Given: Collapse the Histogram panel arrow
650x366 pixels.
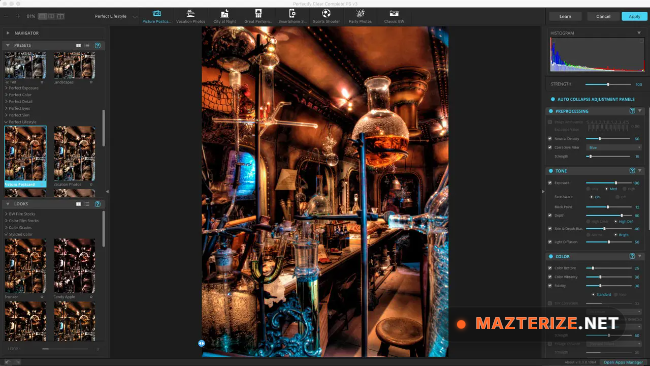Looking at the screenshot, I should pos(639,33).
